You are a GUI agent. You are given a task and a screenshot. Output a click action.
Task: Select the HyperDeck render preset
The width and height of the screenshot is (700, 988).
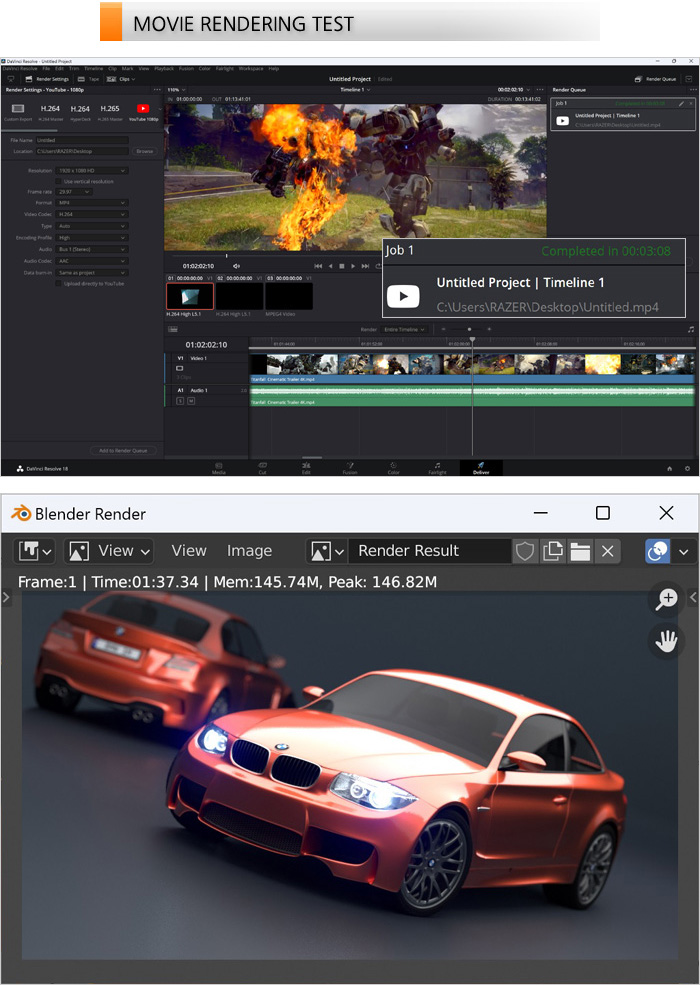(80, 112)
